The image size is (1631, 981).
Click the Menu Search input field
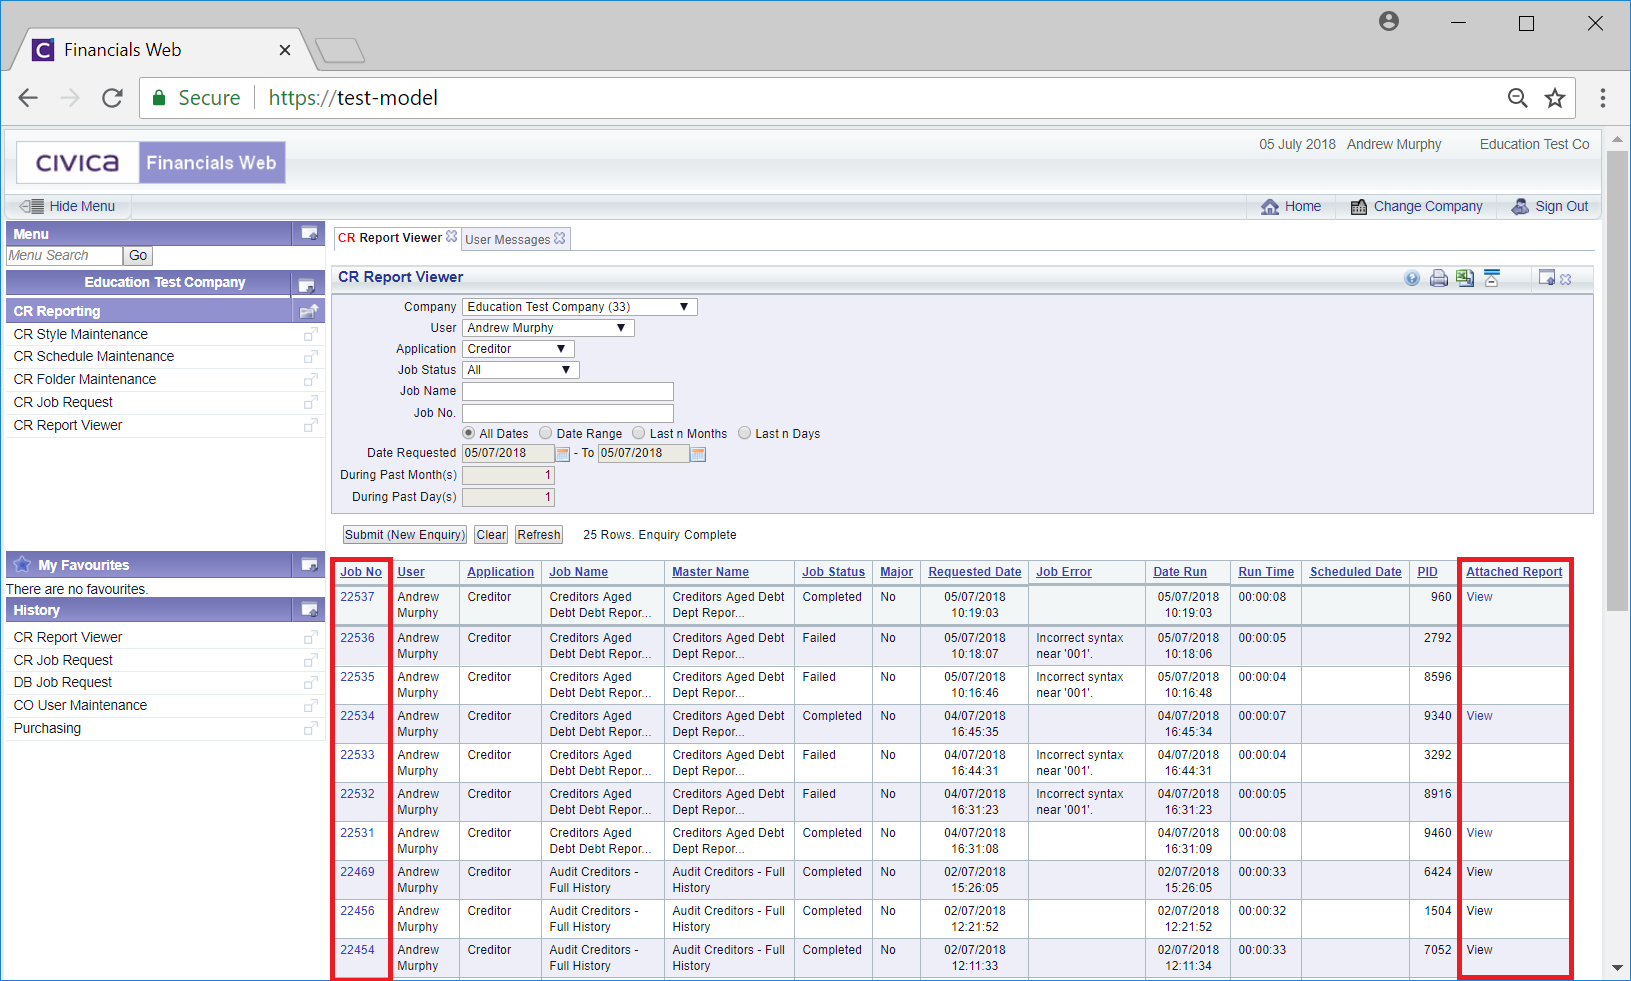click(x=64, y=256)
